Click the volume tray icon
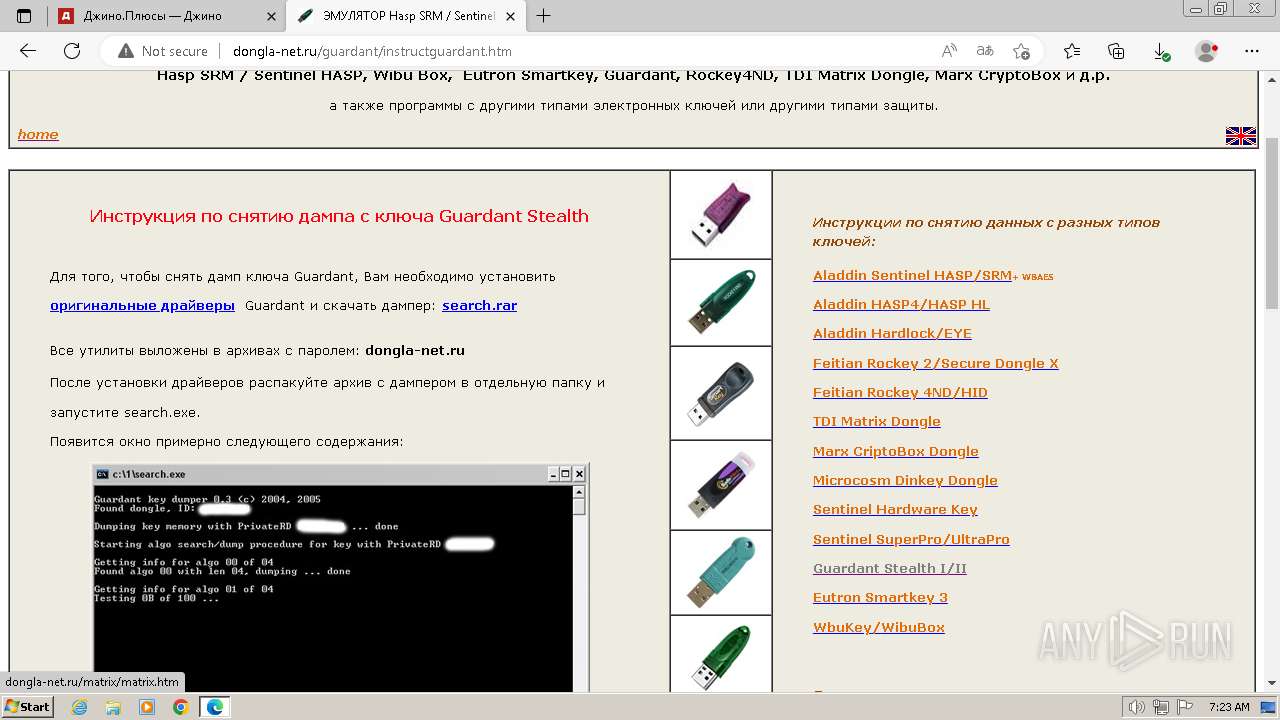This screenshot has height=720, width=1280. pos(1137,707)
